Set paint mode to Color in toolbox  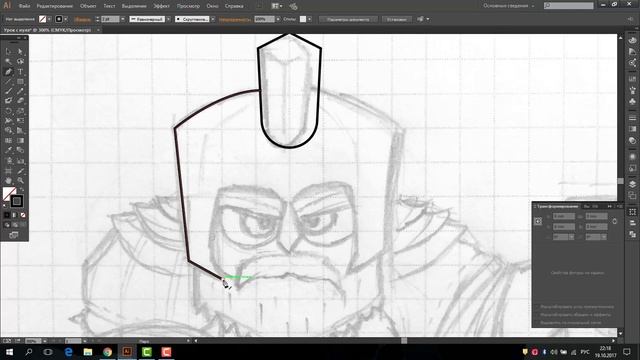coord(7,215)
